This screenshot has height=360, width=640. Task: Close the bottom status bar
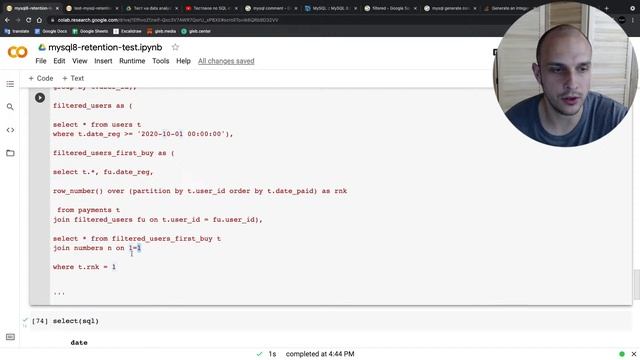[x=633, y=354]
